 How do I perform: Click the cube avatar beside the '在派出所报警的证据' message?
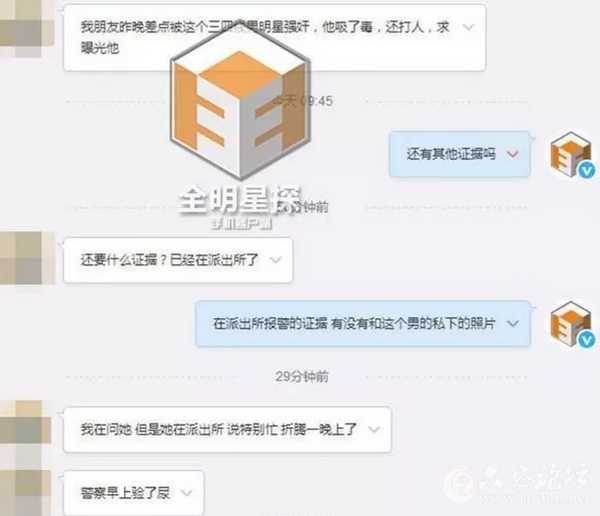(x=571, y=324)
